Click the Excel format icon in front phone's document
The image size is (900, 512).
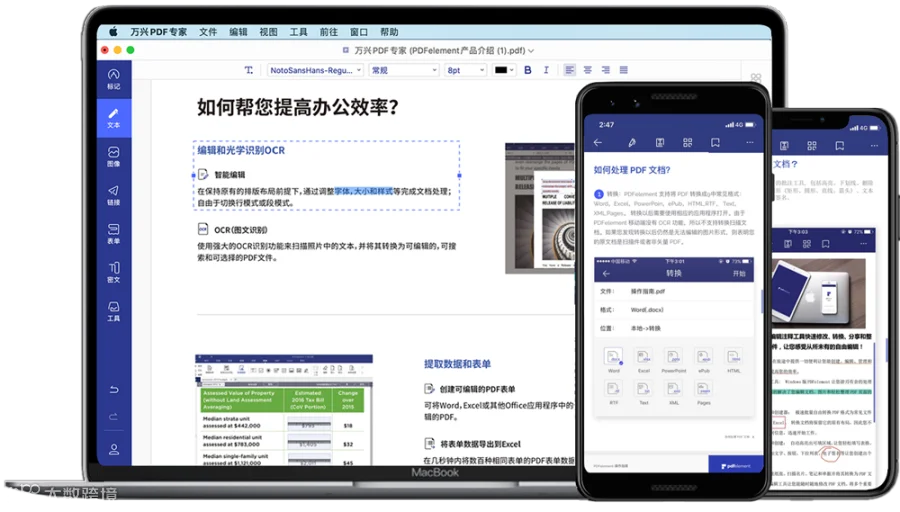643,357
